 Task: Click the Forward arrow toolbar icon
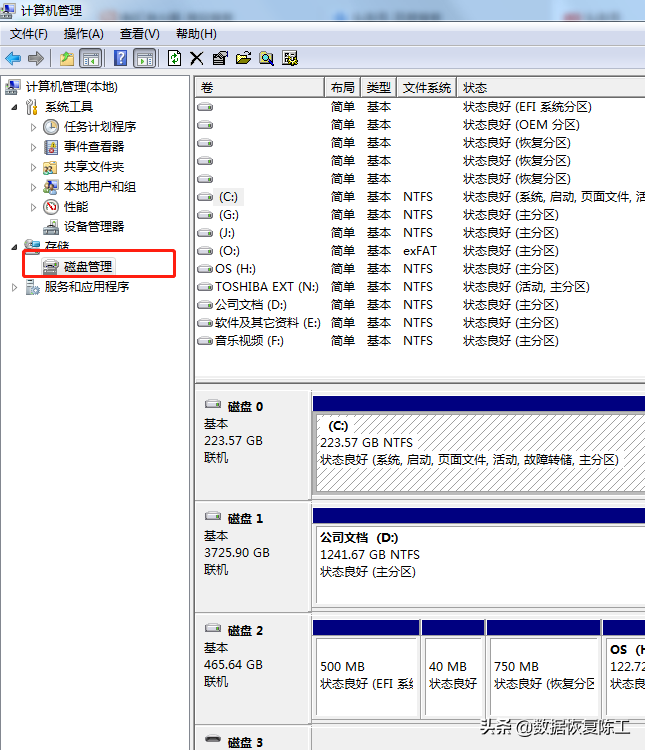pyautogui.click(x=36, y=58)
